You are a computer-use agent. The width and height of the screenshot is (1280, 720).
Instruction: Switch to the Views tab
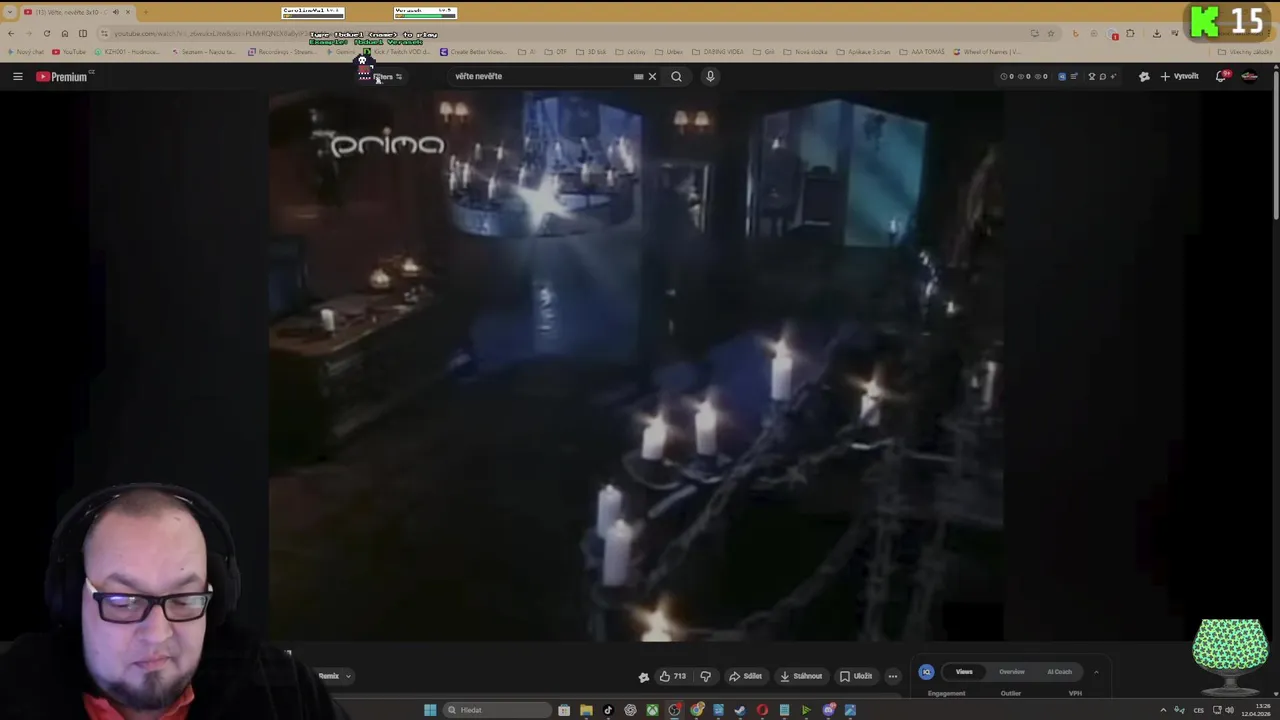click(964, 672)
